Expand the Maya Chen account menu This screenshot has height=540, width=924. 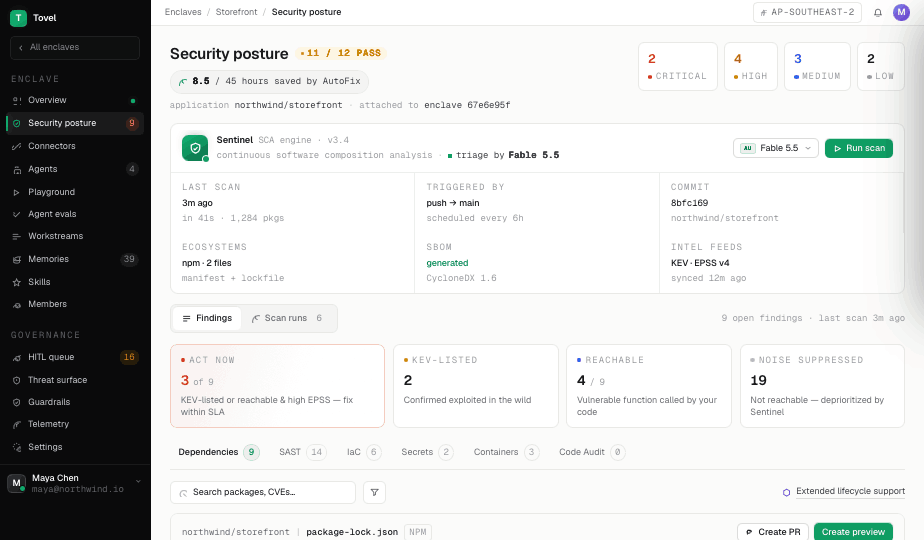(138, 482)
